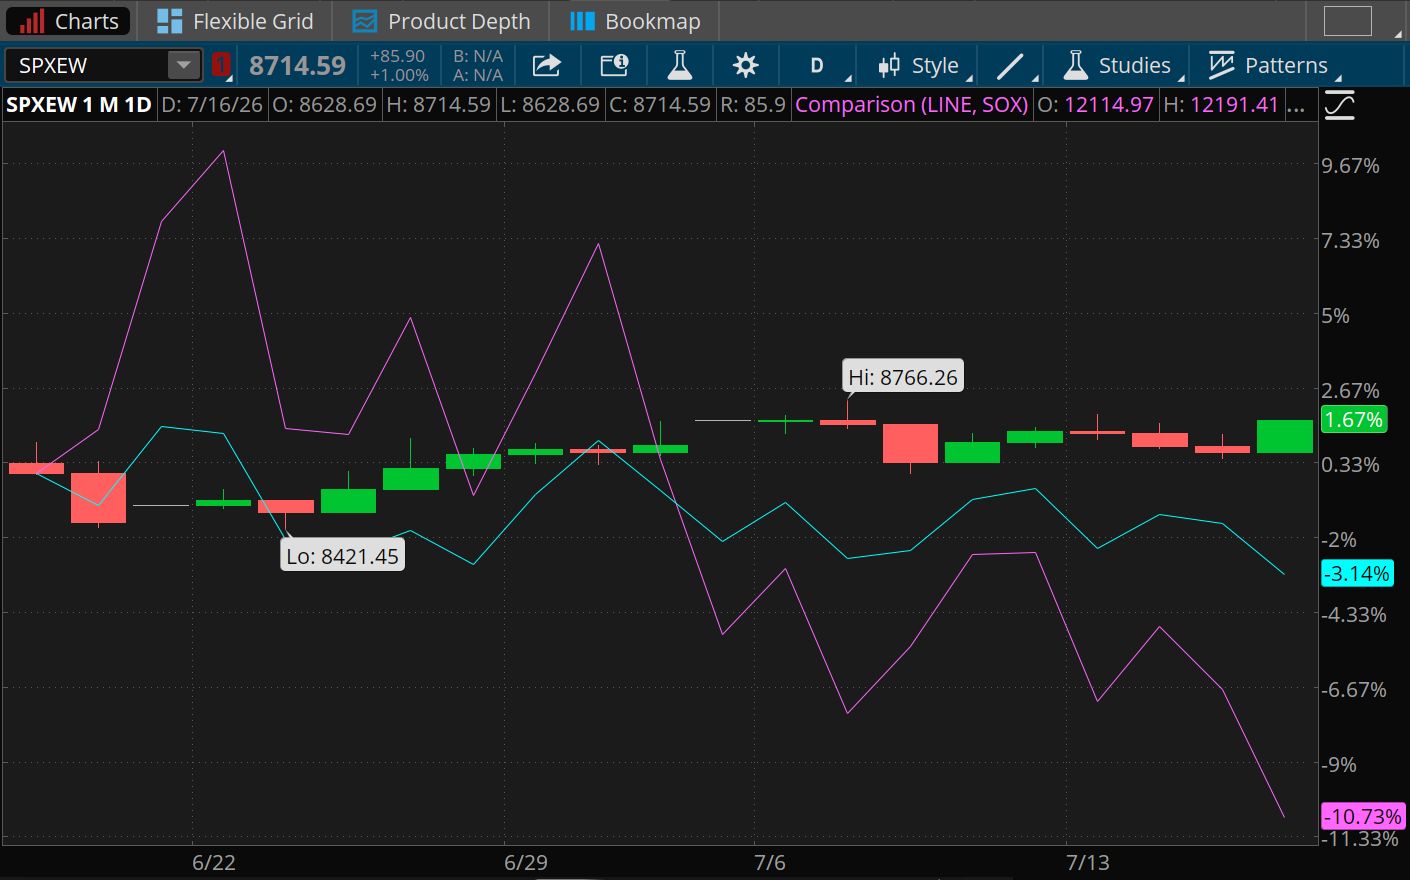Switch to the Product Depth tab
This screenshot has width=1410, height=880.
coord(441,21)
